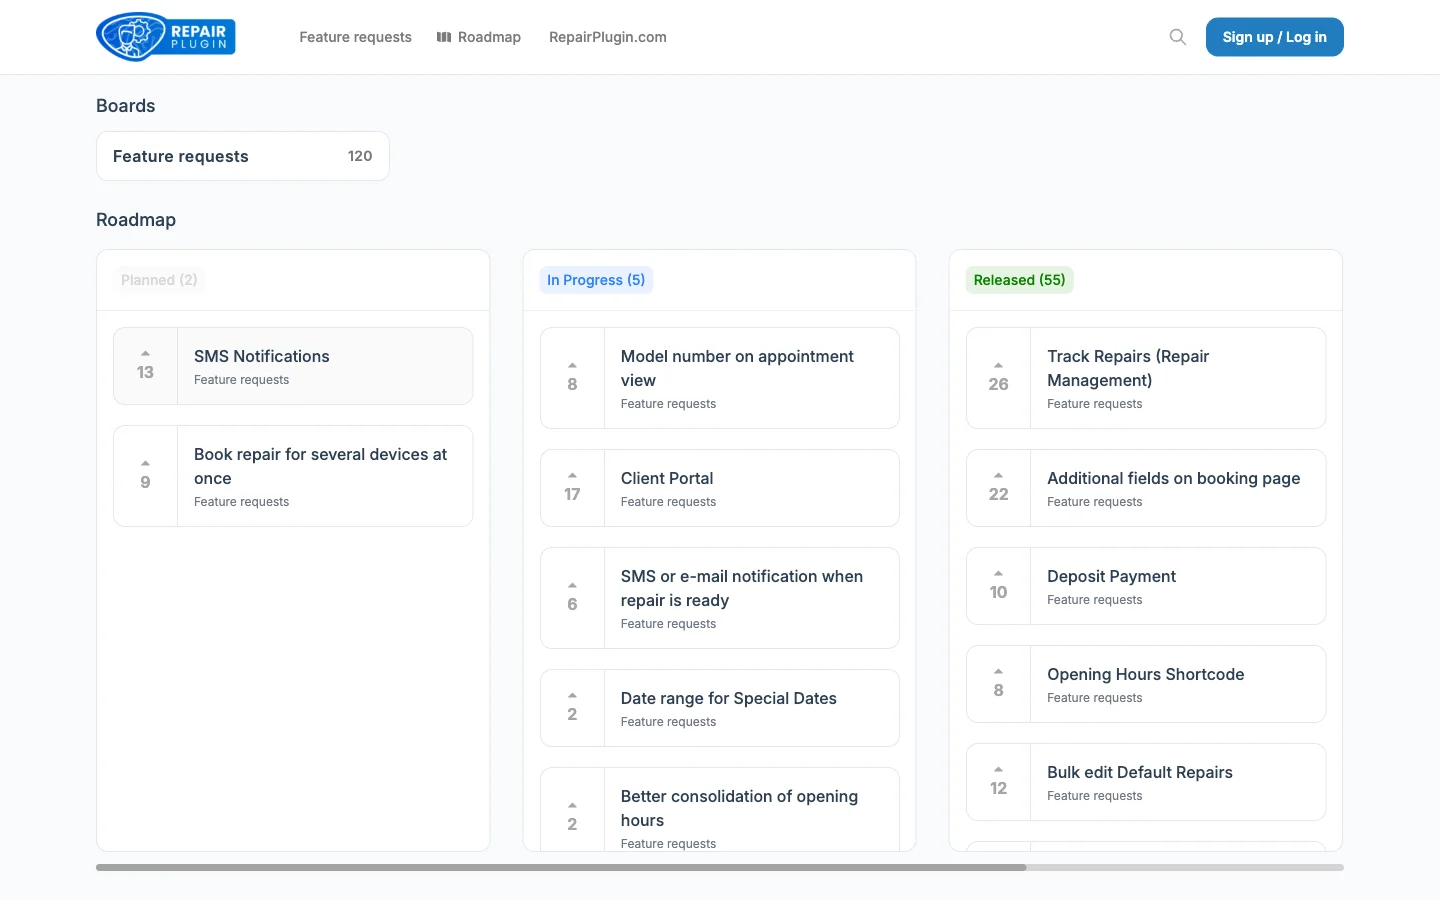Click the Repair Plugin logo
This screenshot has height=900, width=1440.
coord(165,36)
